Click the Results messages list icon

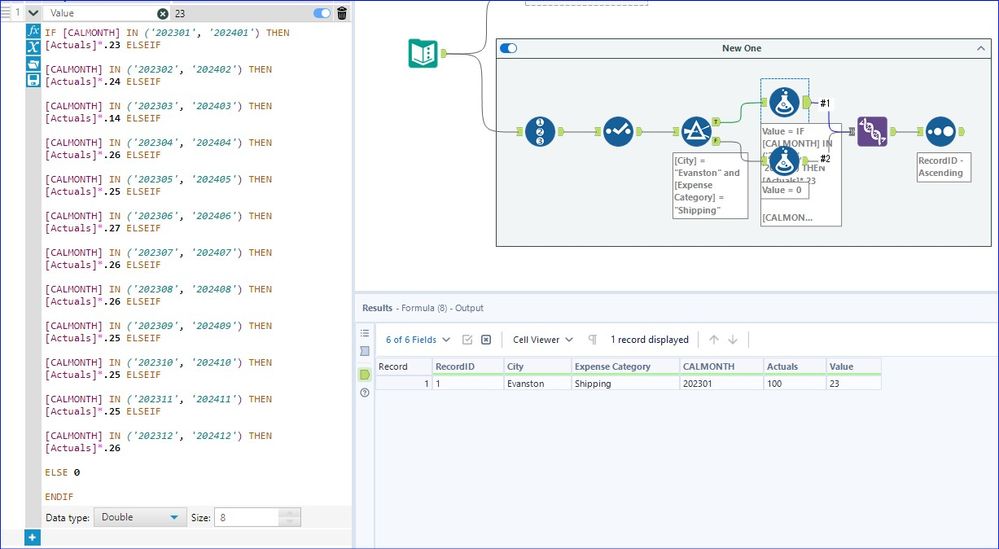click(364, 333)
